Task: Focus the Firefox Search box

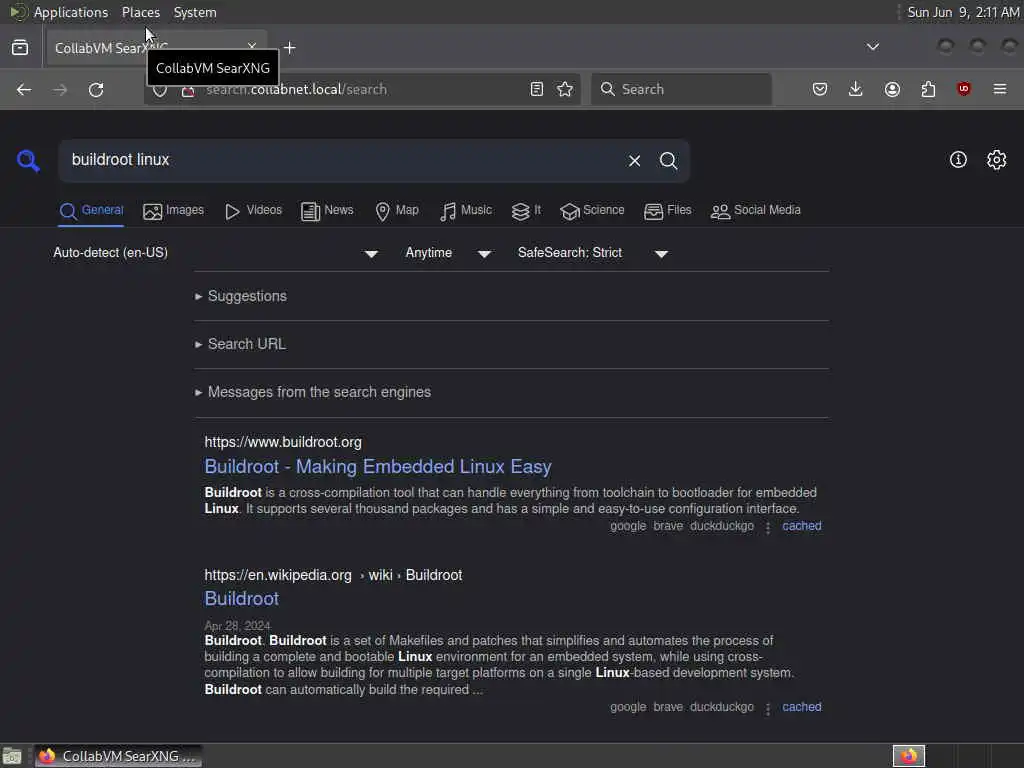Action: pos(681,89)
